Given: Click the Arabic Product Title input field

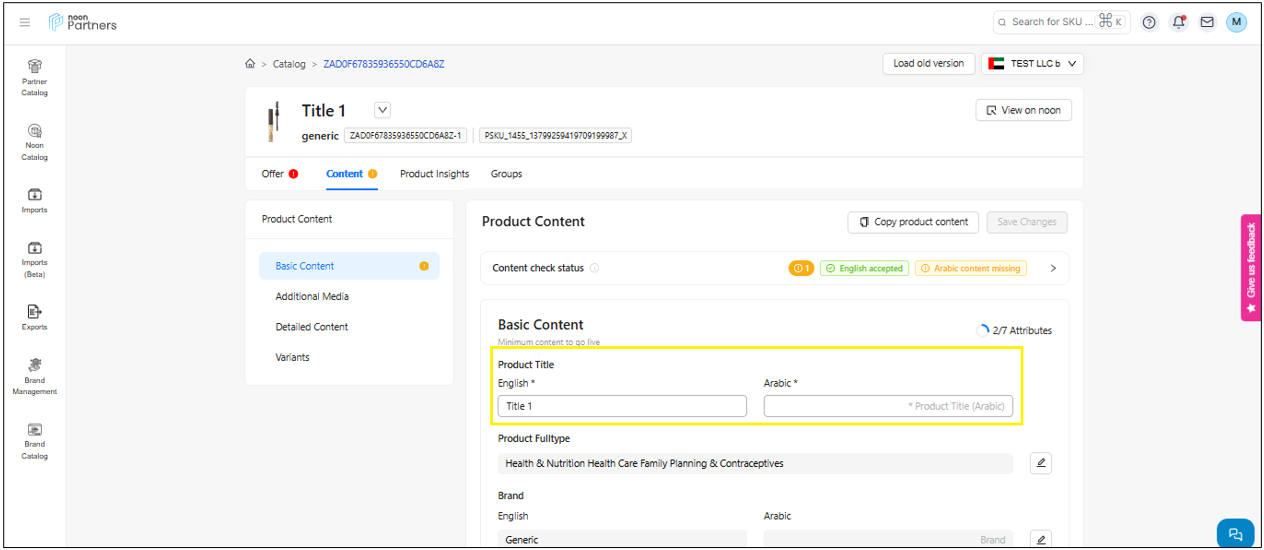Looking at the screenshot, I should click(888, 406).
